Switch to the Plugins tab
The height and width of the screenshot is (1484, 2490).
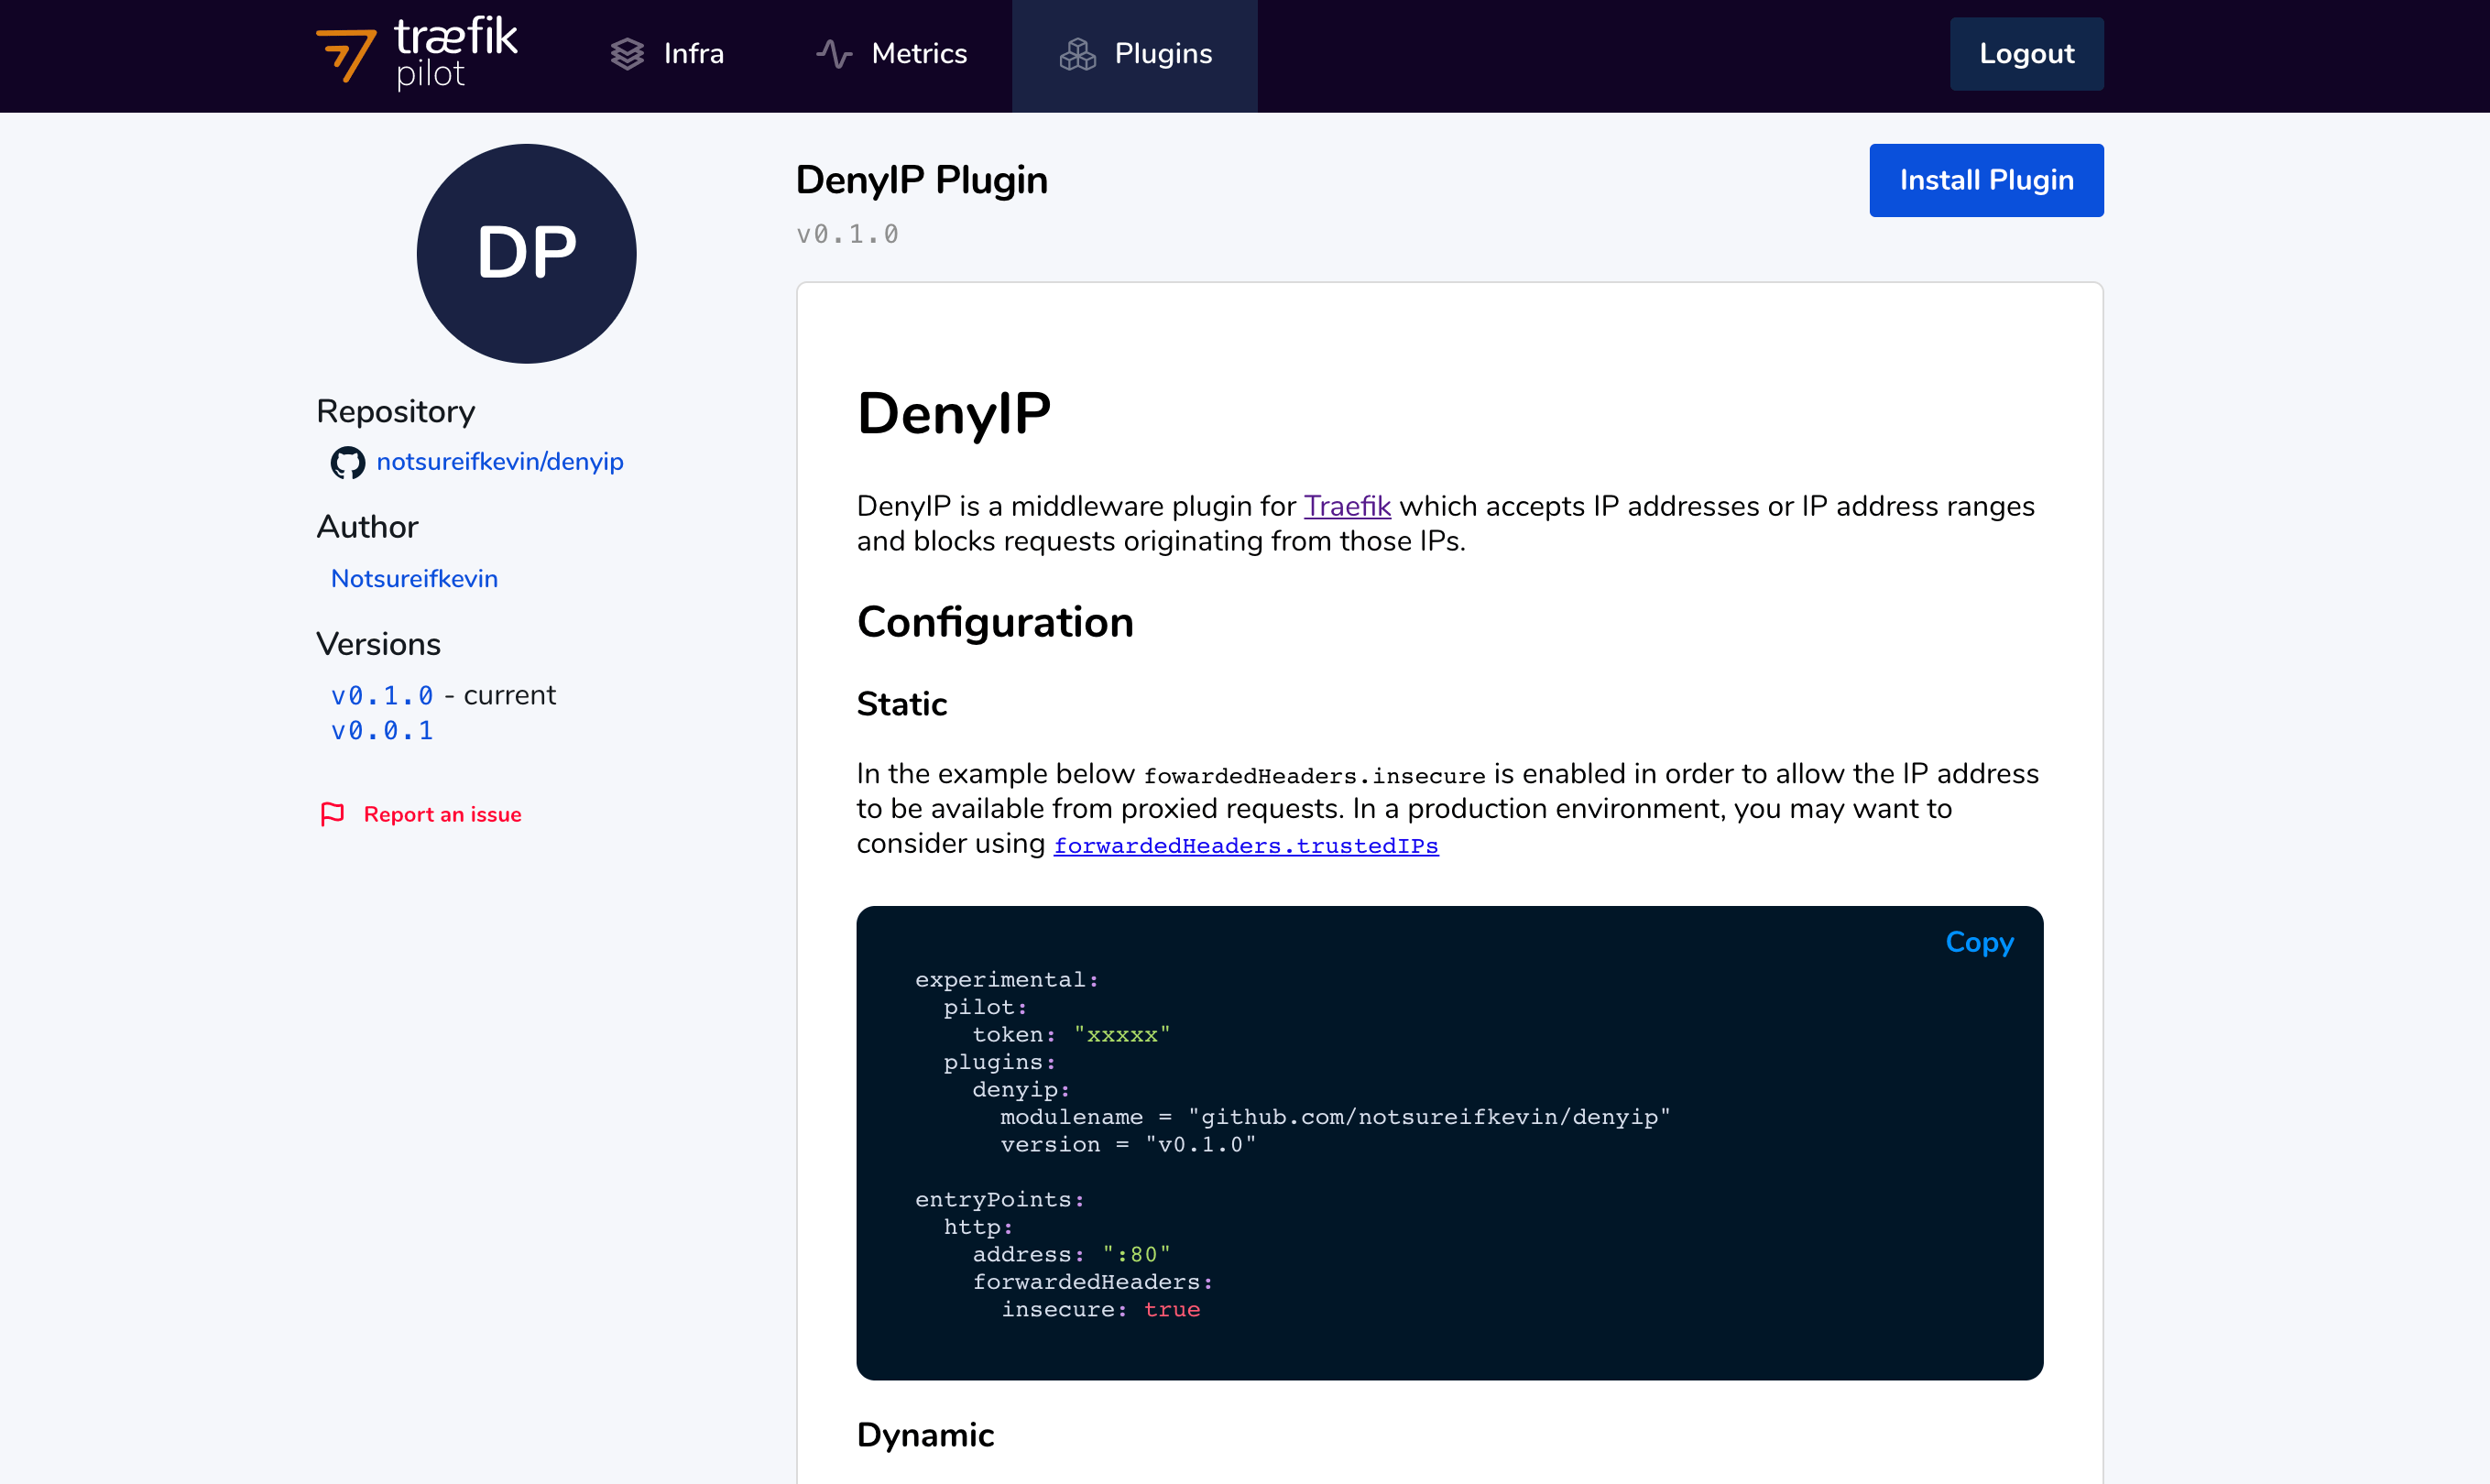[1162, 54]
